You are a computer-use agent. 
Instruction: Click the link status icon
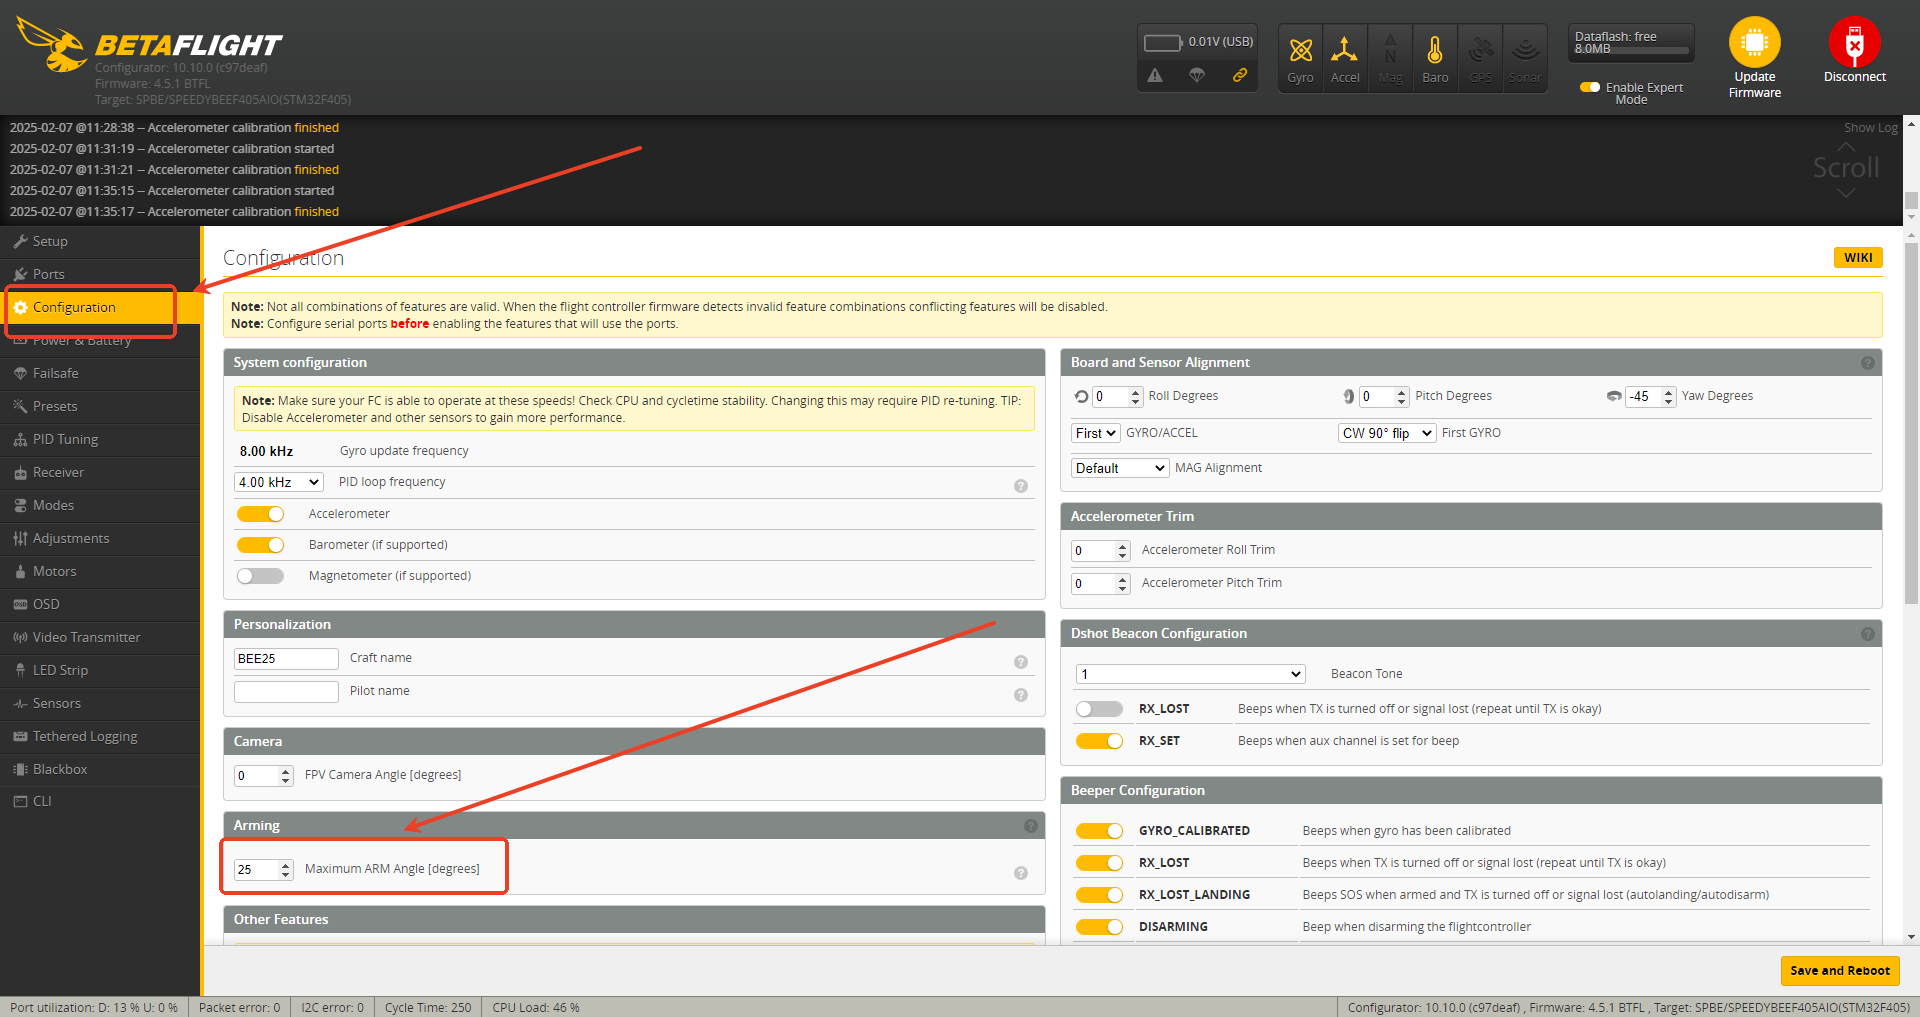point(1240,75)
